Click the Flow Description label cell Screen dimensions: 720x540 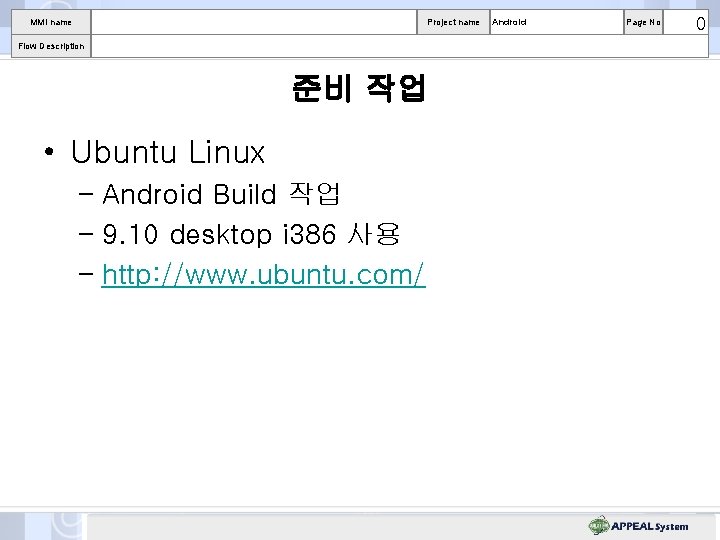51,46
